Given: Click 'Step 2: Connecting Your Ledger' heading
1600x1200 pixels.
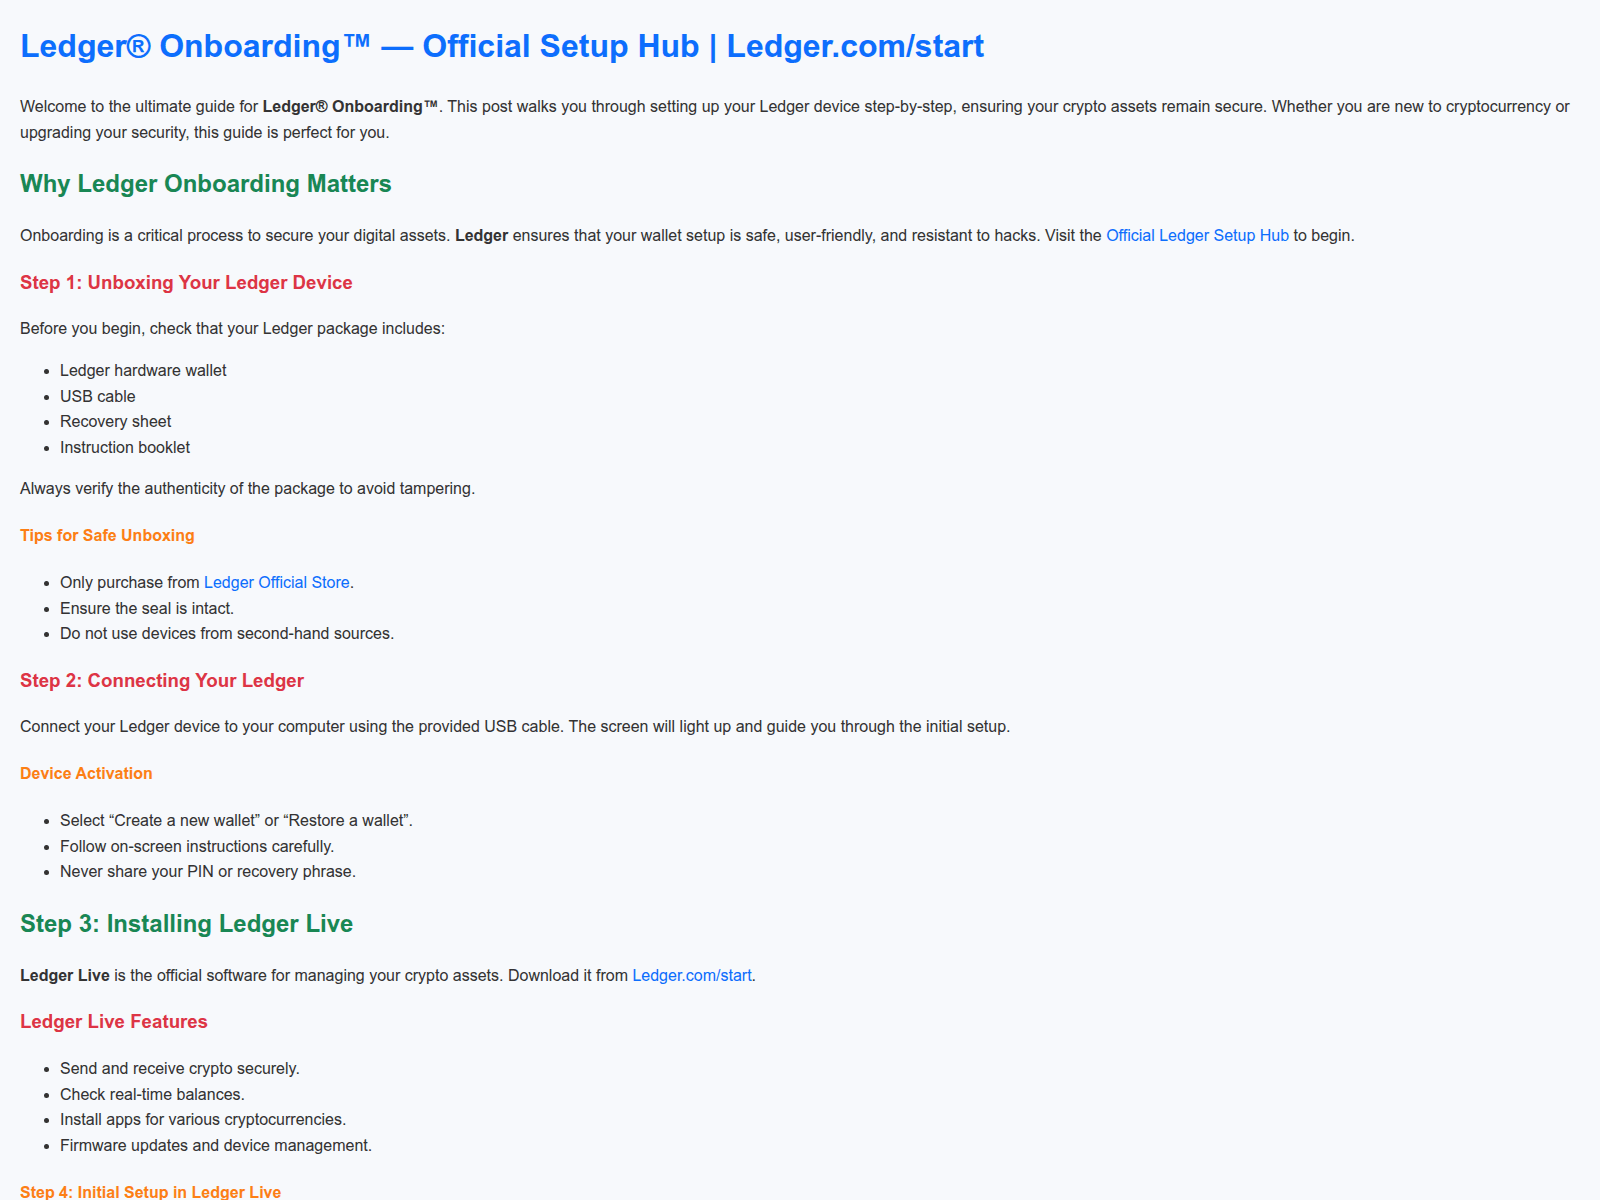Looking at the screenshot, I should pyautogui.click(x=162, y=680).
